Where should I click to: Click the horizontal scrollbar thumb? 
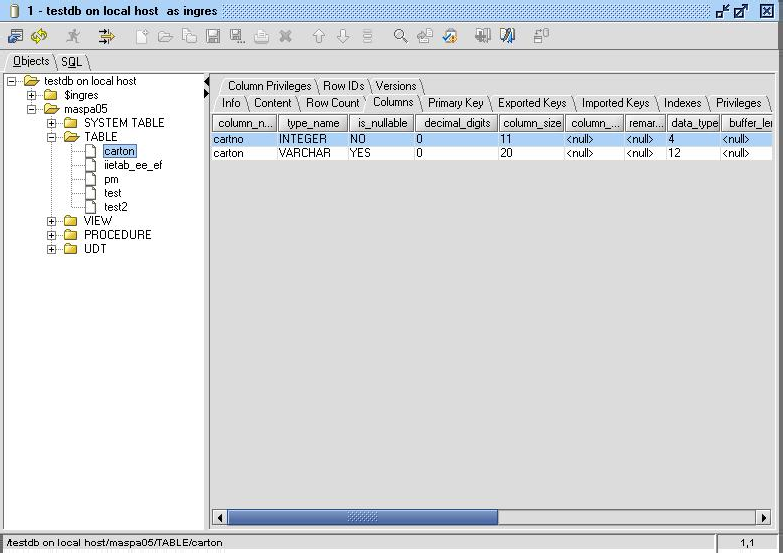coord(363,517)
